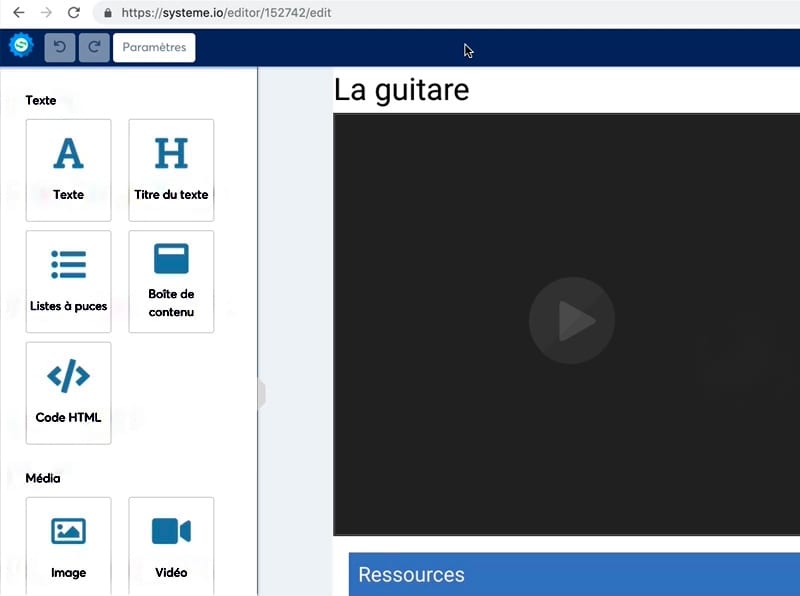Collapse the Média section header
Image resolution: width=800 pixels, height=596 pixels.
(x=45, y=478)
